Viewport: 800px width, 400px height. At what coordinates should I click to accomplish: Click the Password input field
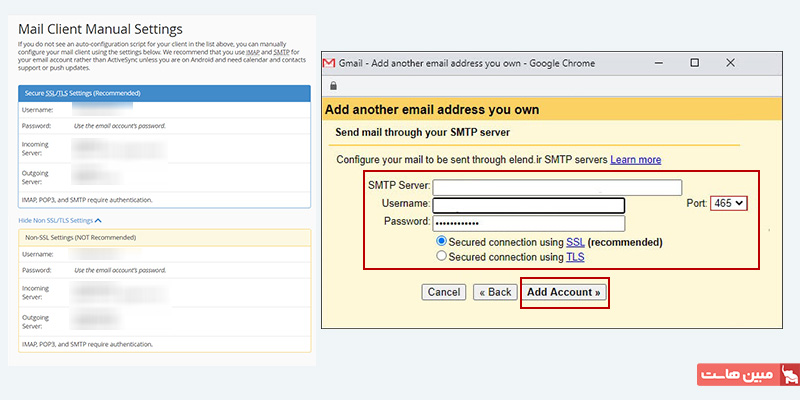(529, 223)
